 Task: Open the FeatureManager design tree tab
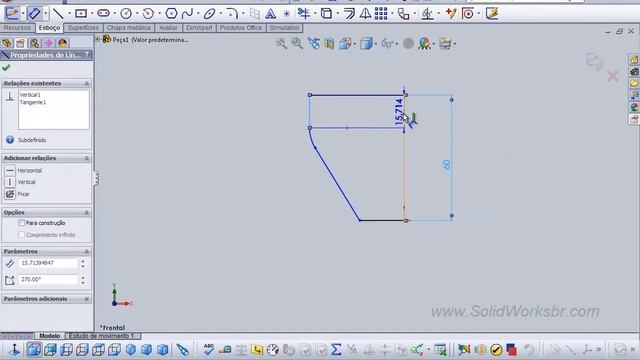click(7, 43)
